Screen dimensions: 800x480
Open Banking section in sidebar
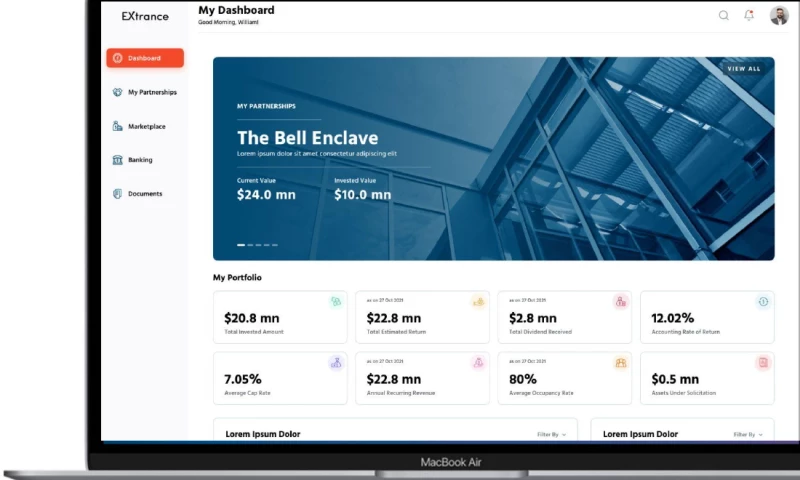(133, 160)
